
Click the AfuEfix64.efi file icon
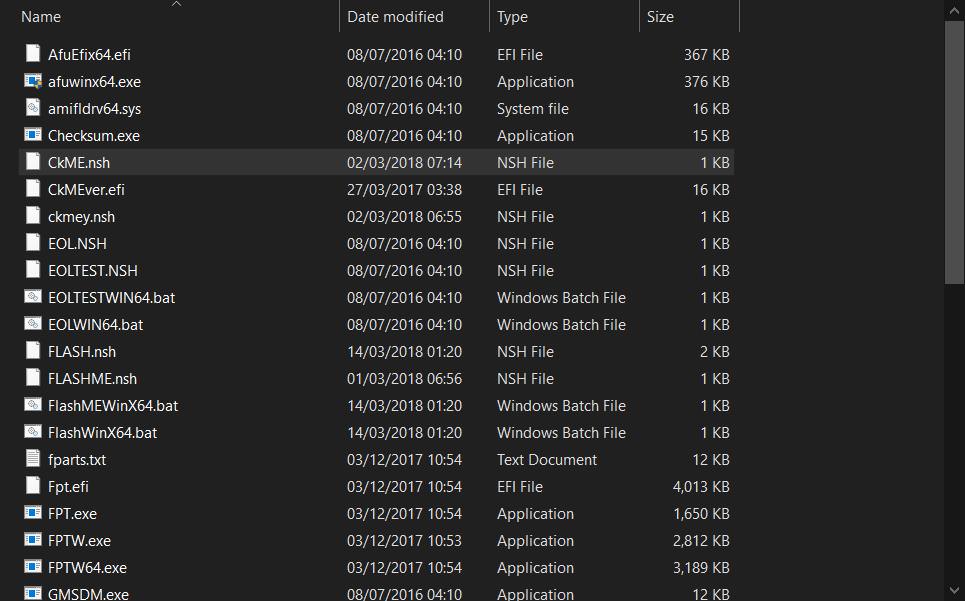(x=33, y=54)
